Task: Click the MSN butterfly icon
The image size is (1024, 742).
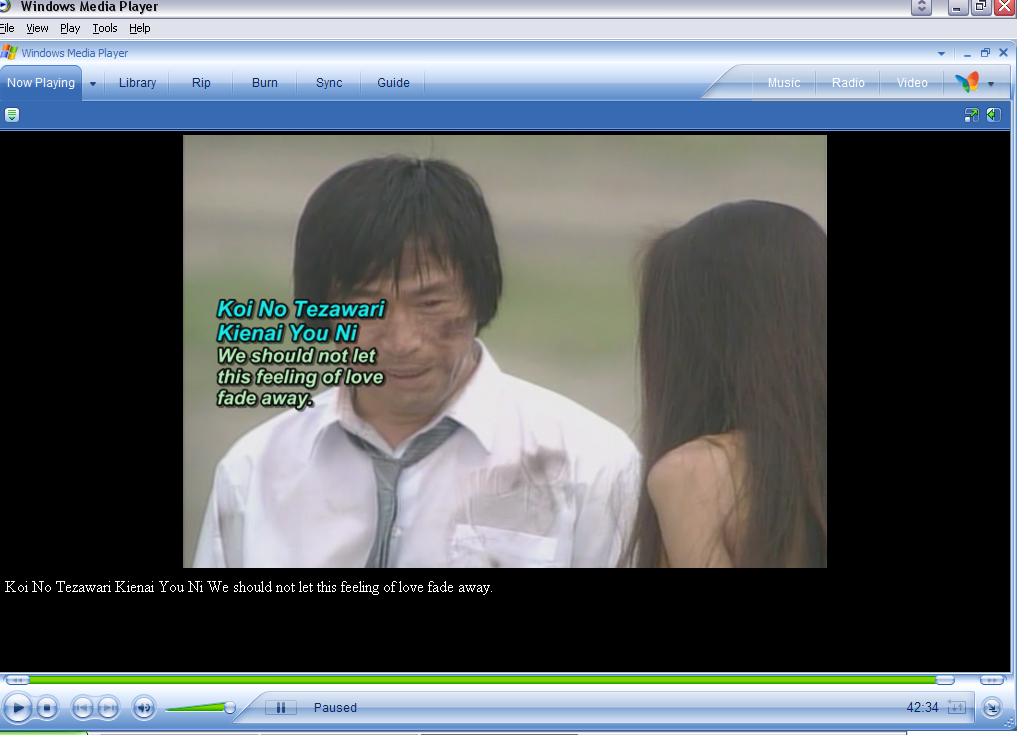Action: 967,82
